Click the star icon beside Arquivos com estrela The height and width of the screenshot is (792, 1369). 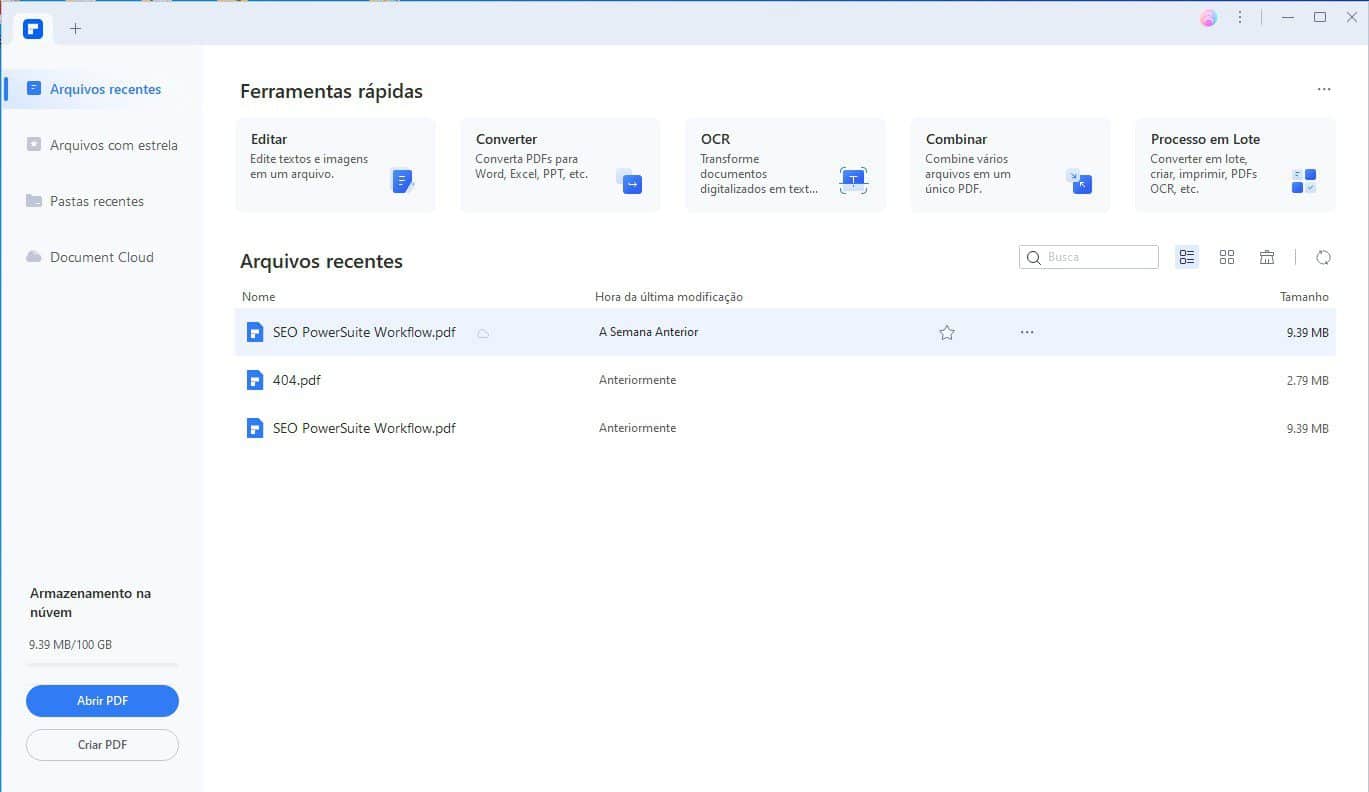click(34, 145)
